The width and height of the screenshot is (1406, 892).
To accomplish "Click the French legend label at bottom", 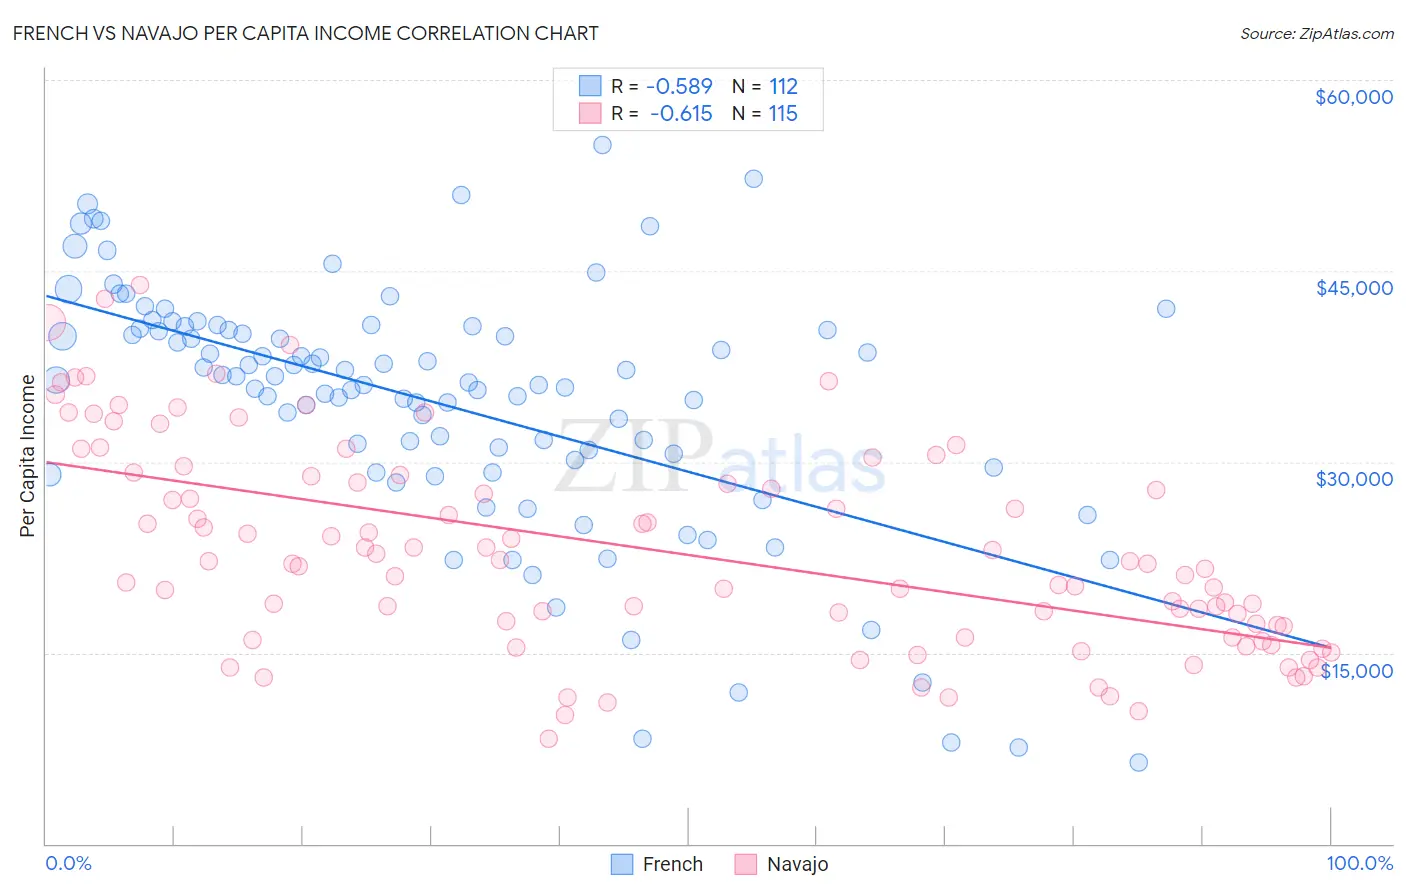I will (x=673, y=864).
